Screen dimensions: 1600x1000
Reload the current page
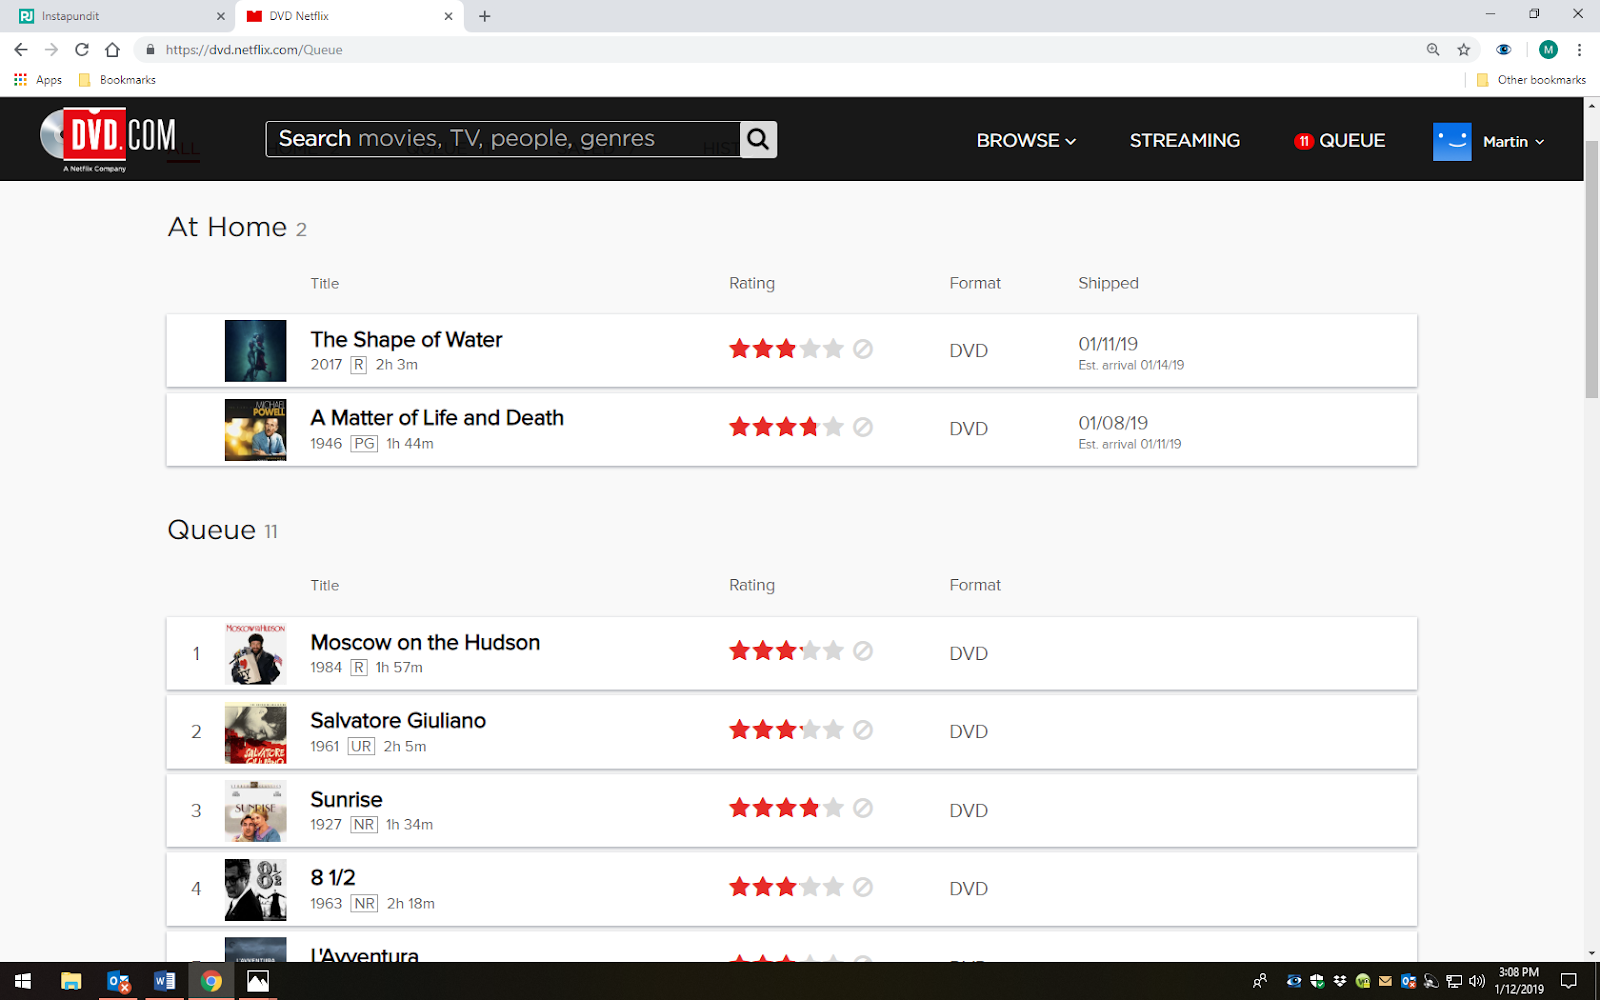tap(82, 49)
